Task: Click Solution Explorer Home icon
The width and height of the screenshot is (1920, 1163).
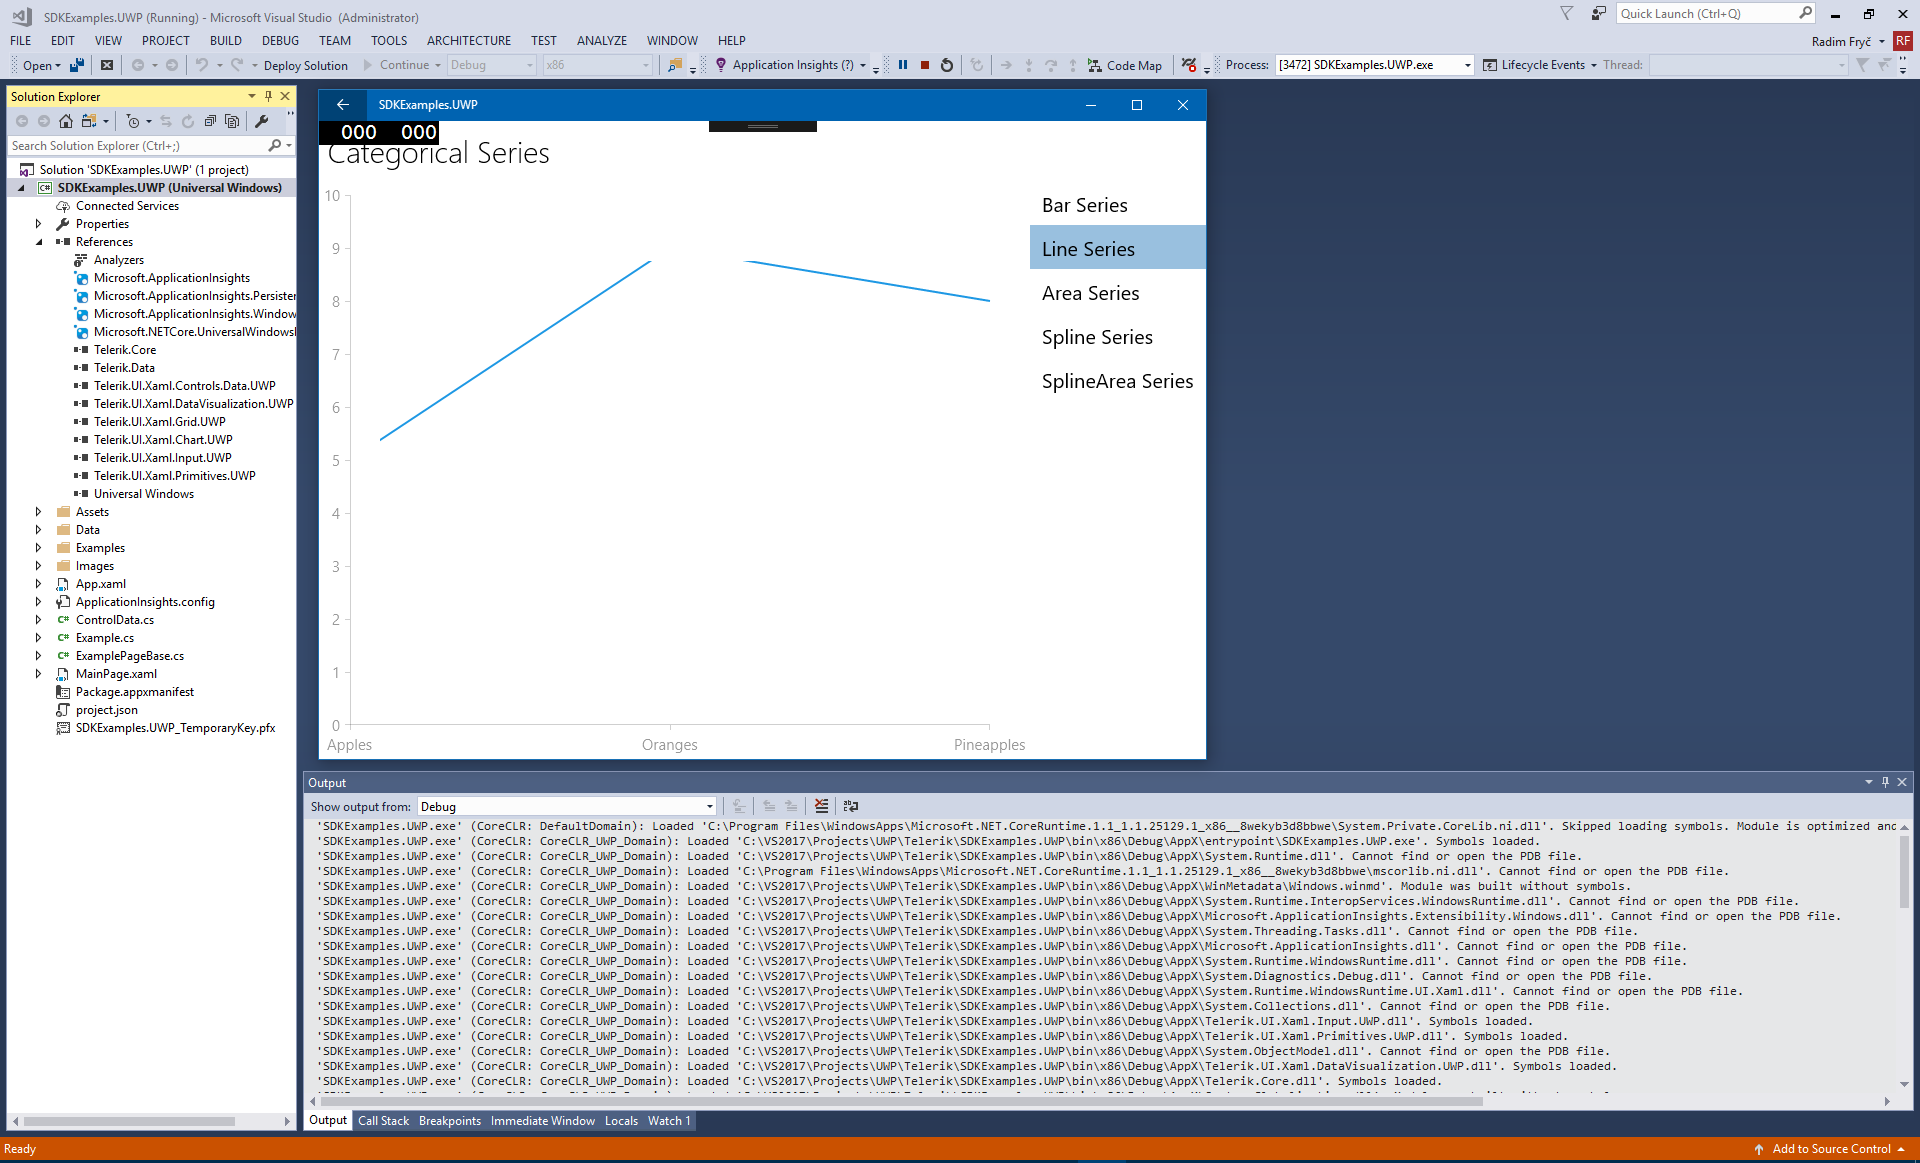Action: (66, 121)
